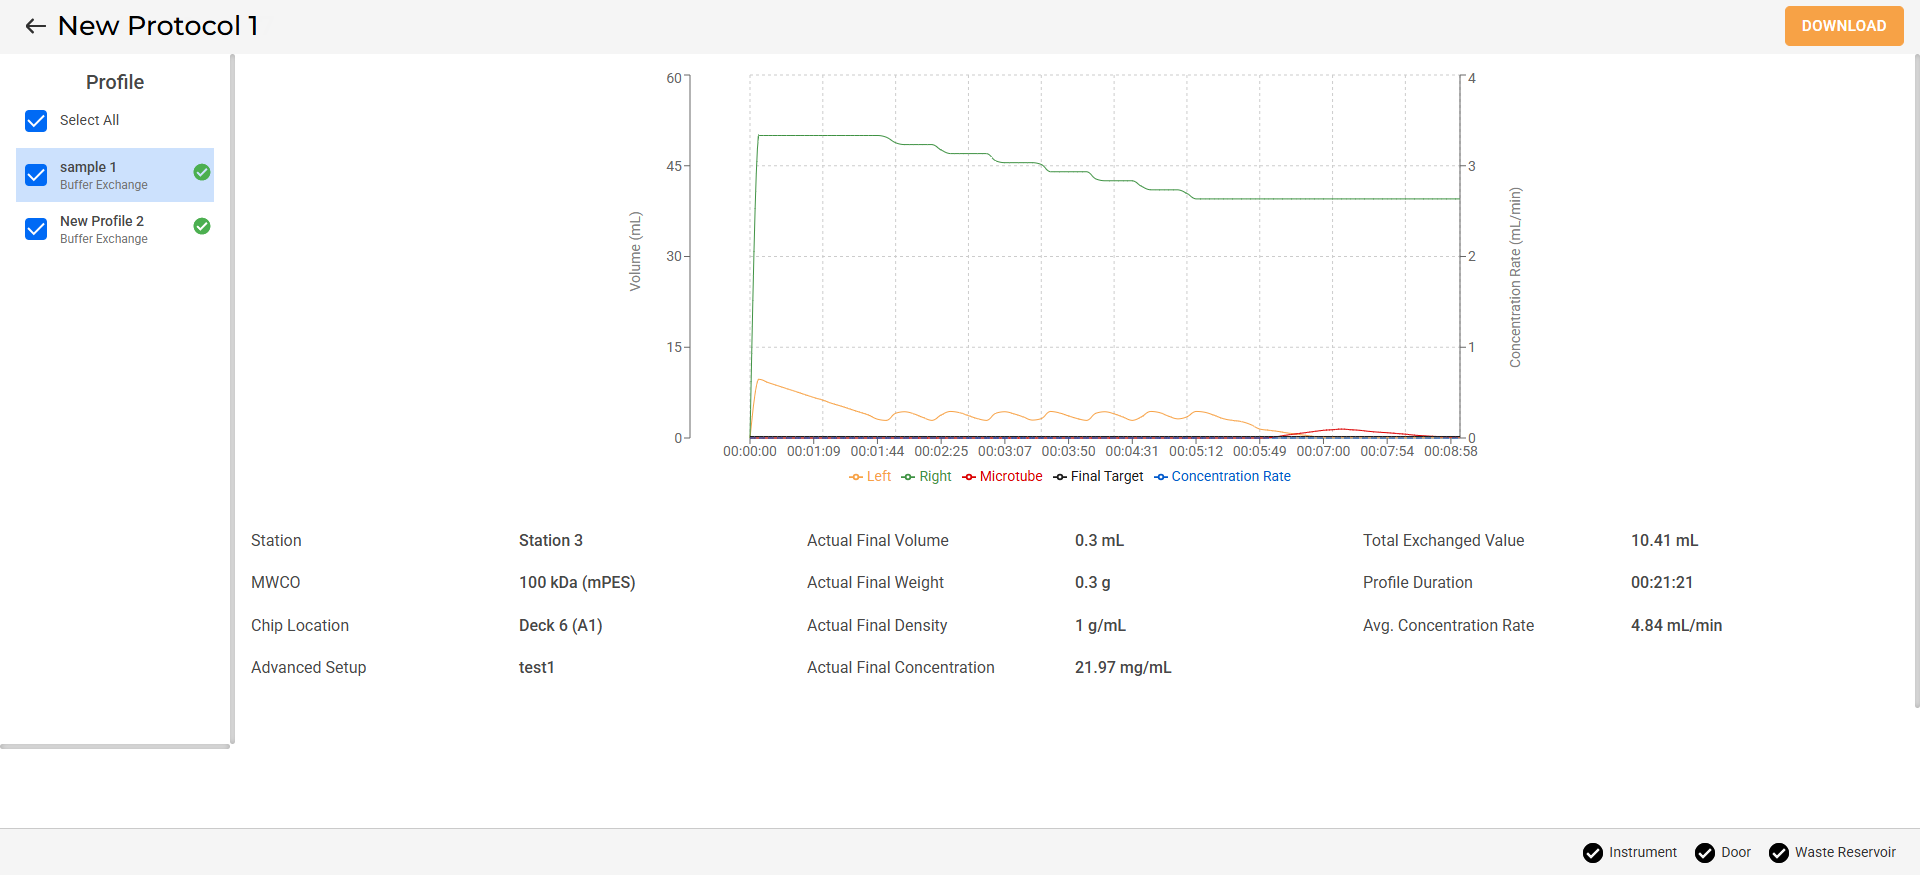Click the page vertical scrollbar on right

click(x=1916, y=380)
